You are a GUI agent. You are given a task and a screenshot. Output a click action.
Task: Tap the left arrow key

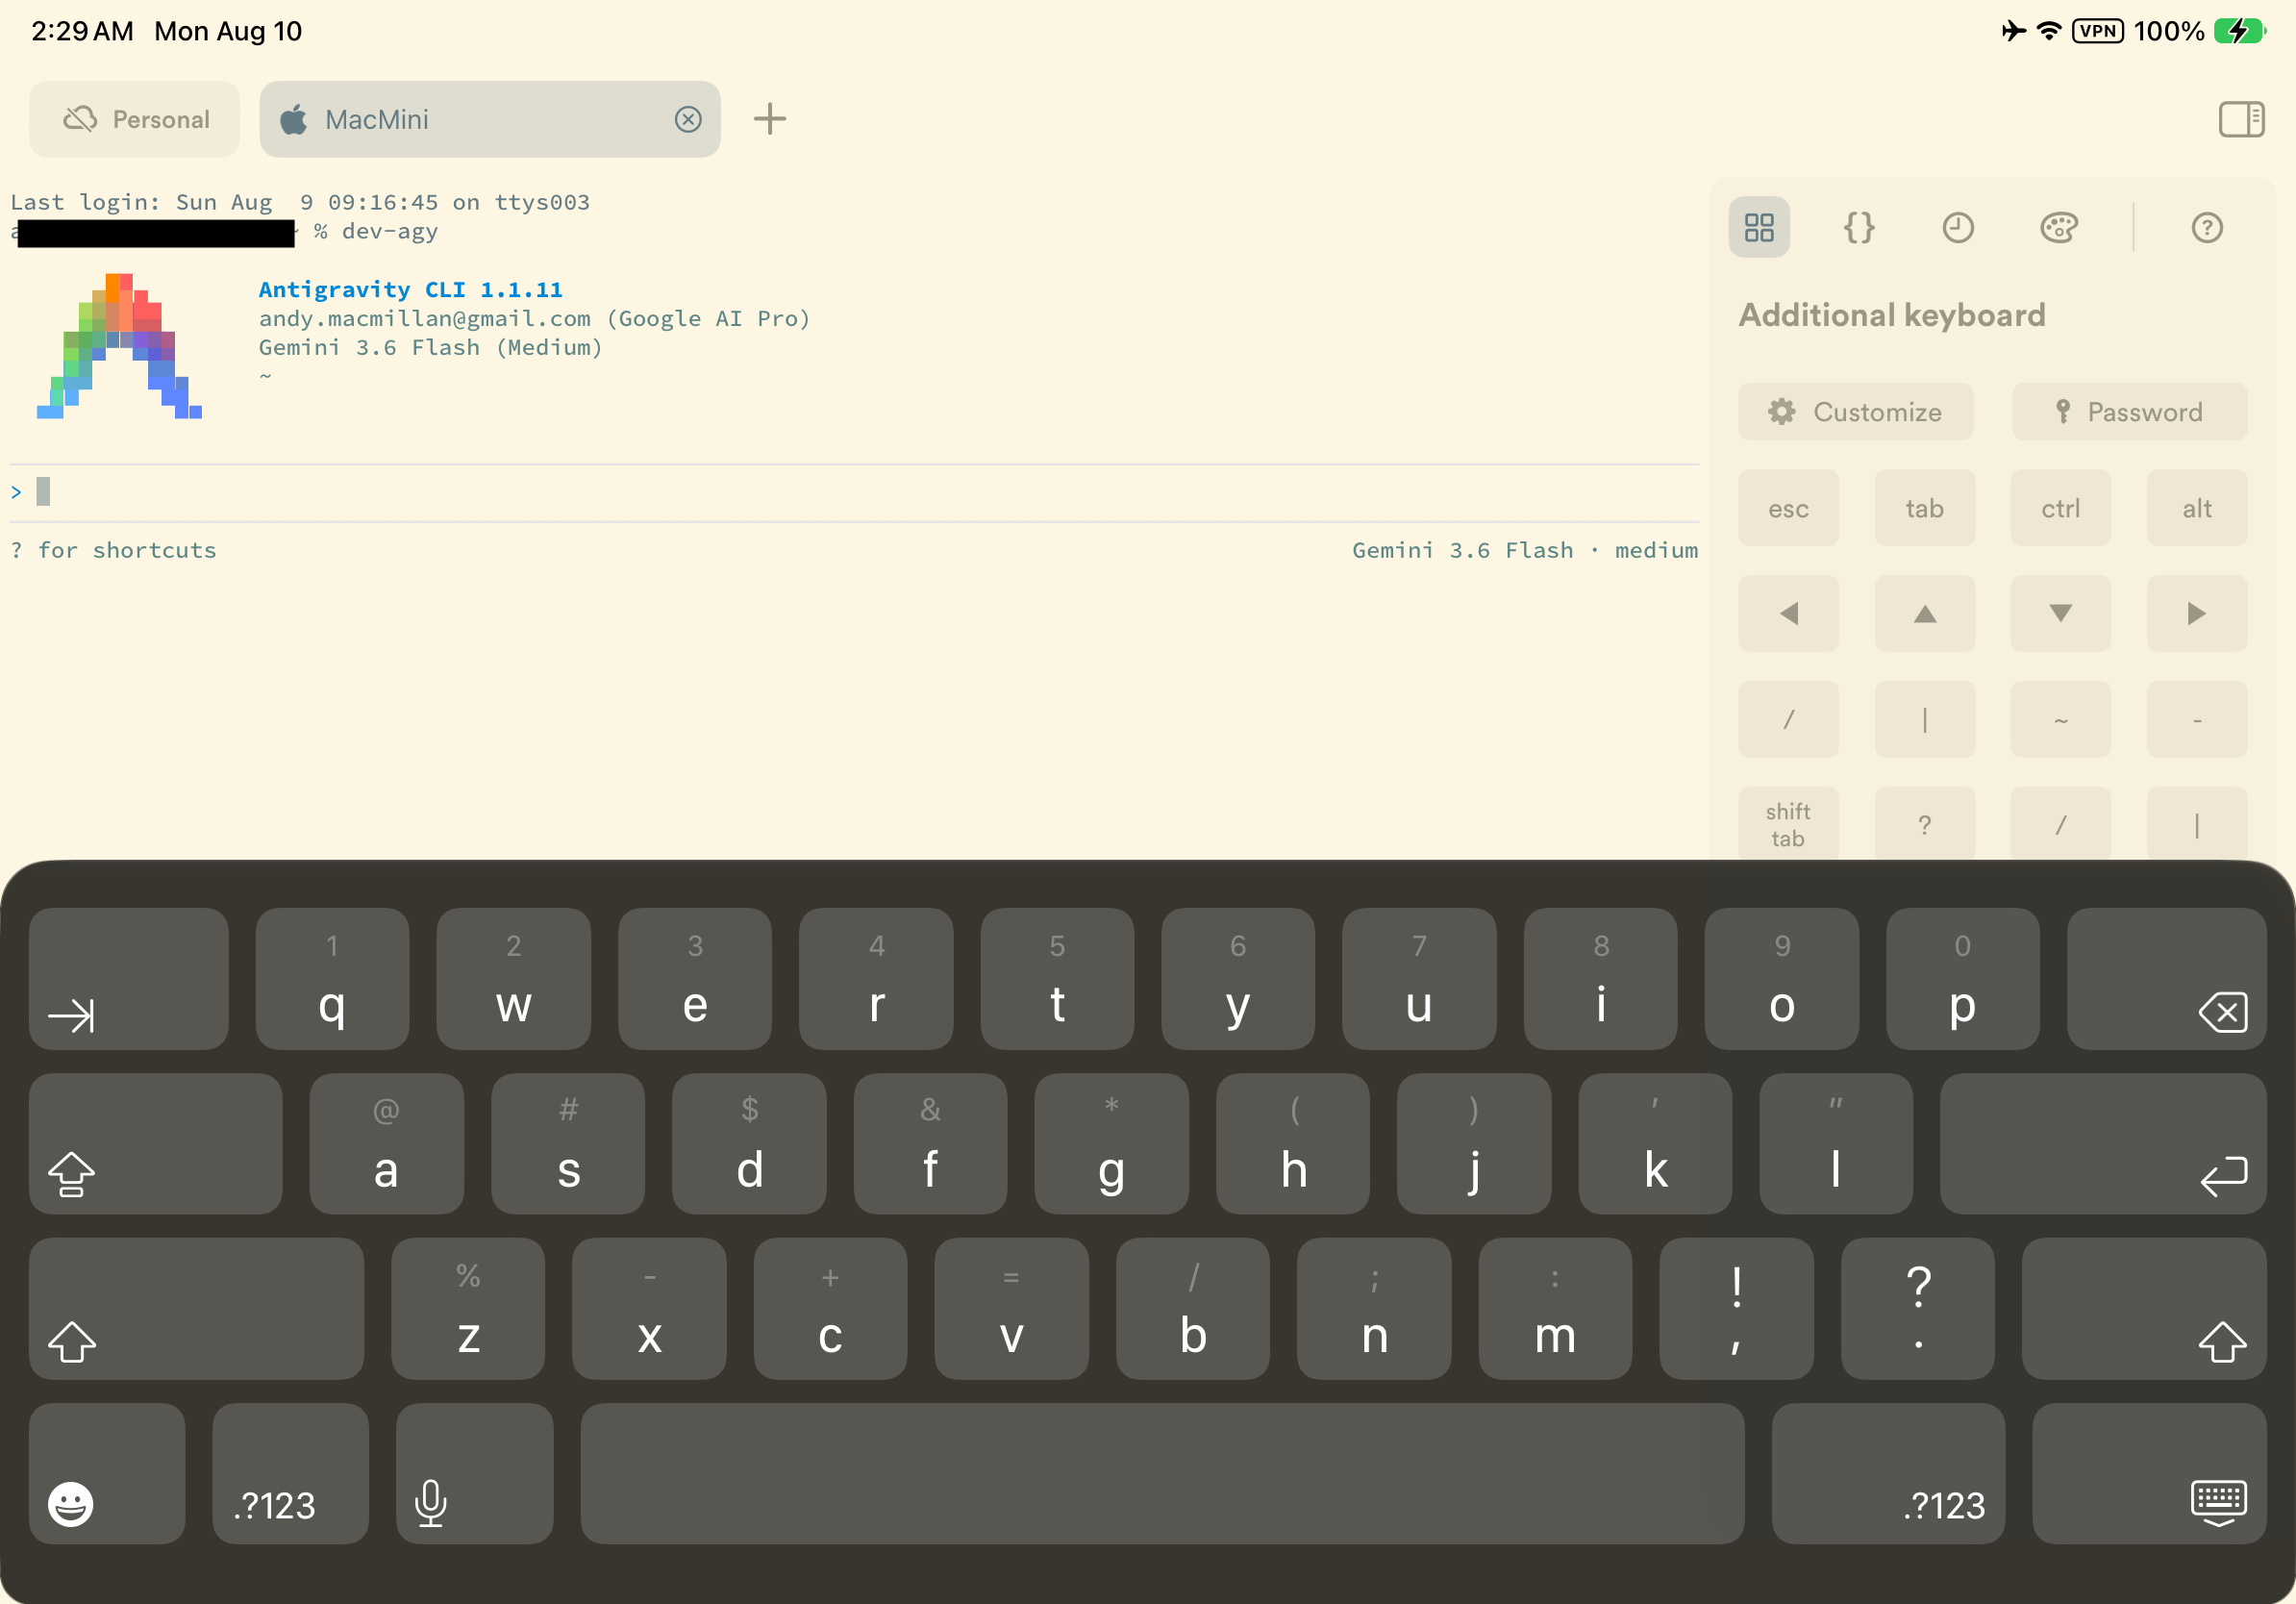(x=1788, y=614)
